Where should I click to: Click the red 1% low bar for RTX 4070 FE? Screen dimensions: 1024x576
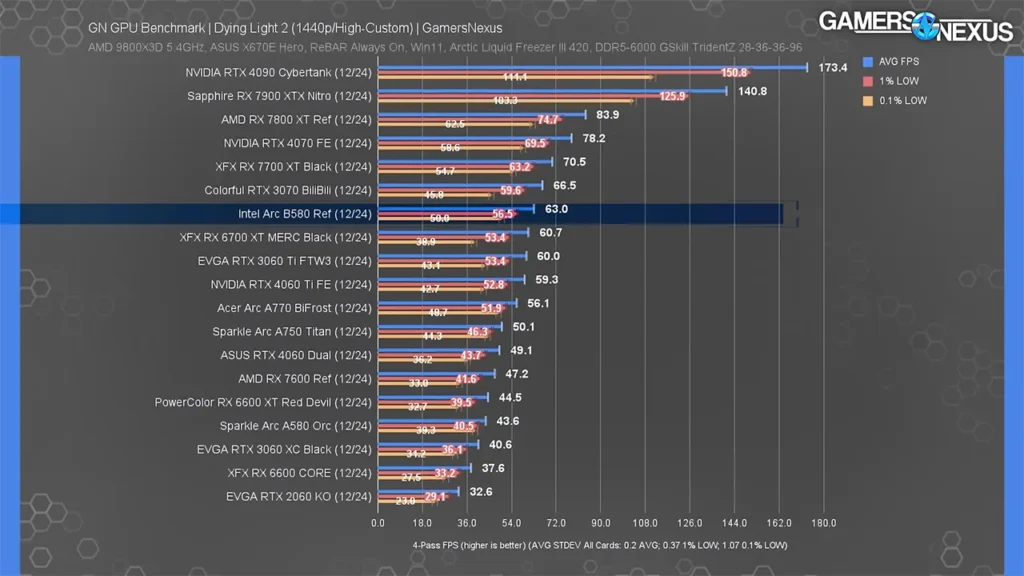pyautogui.click(x=464, y=143)
